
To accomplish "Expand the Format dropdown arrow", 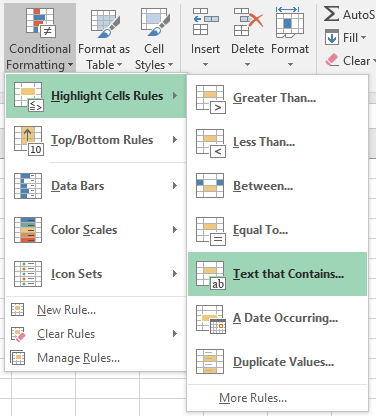I will [290, 64].
